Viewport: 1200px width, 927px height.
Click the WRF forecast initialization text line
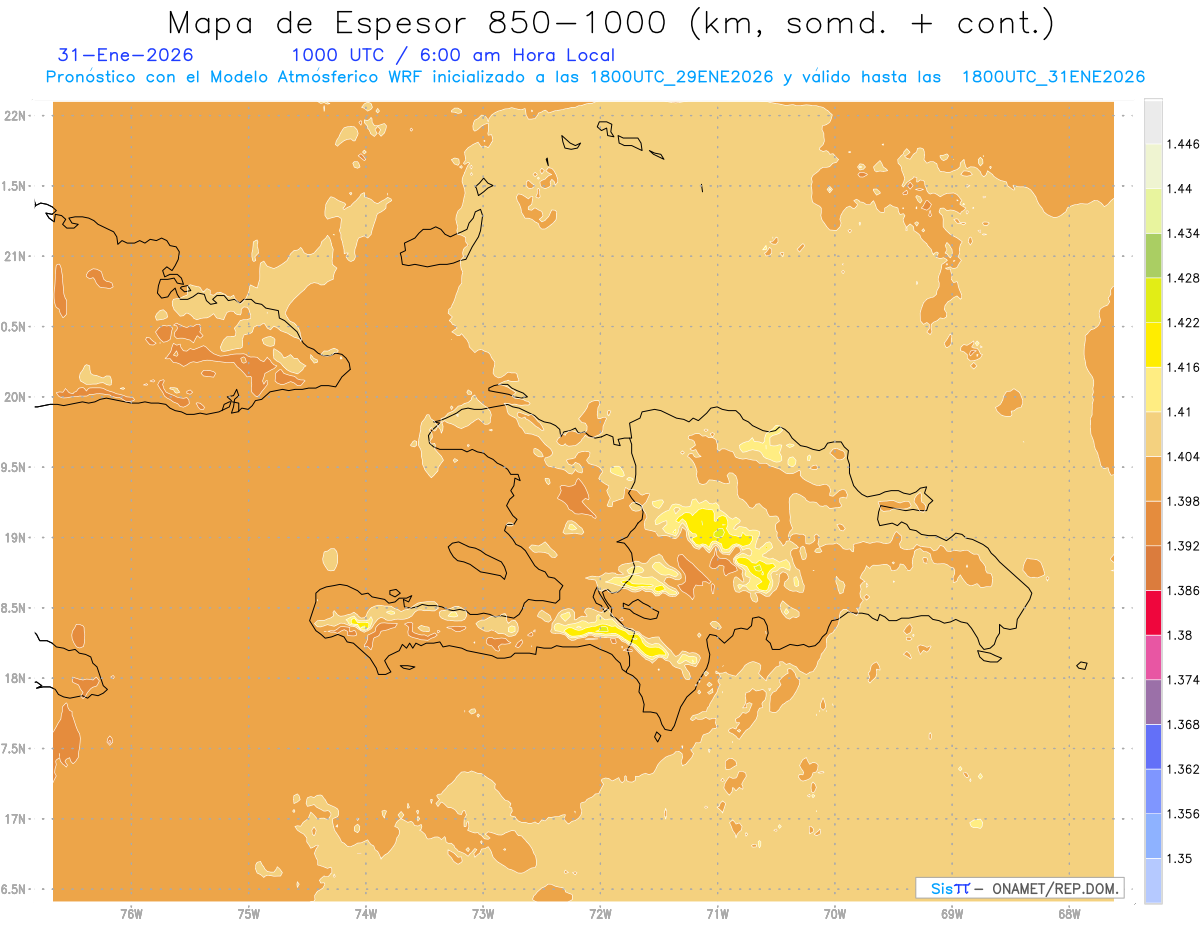point(595,77)
